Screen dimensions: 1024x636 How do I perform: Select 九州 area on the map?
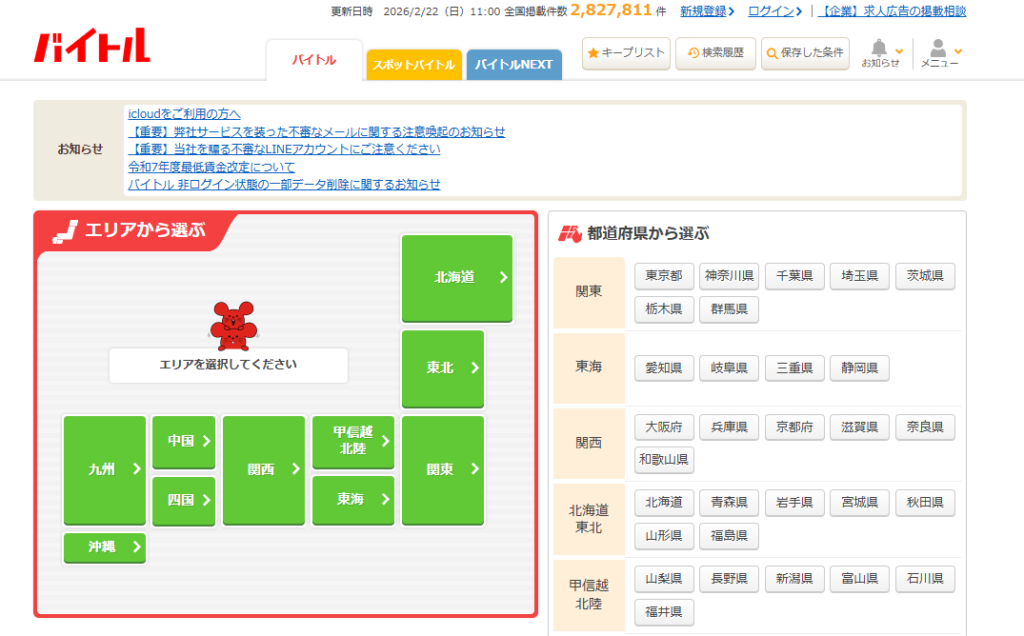click(x=104, y=469)
